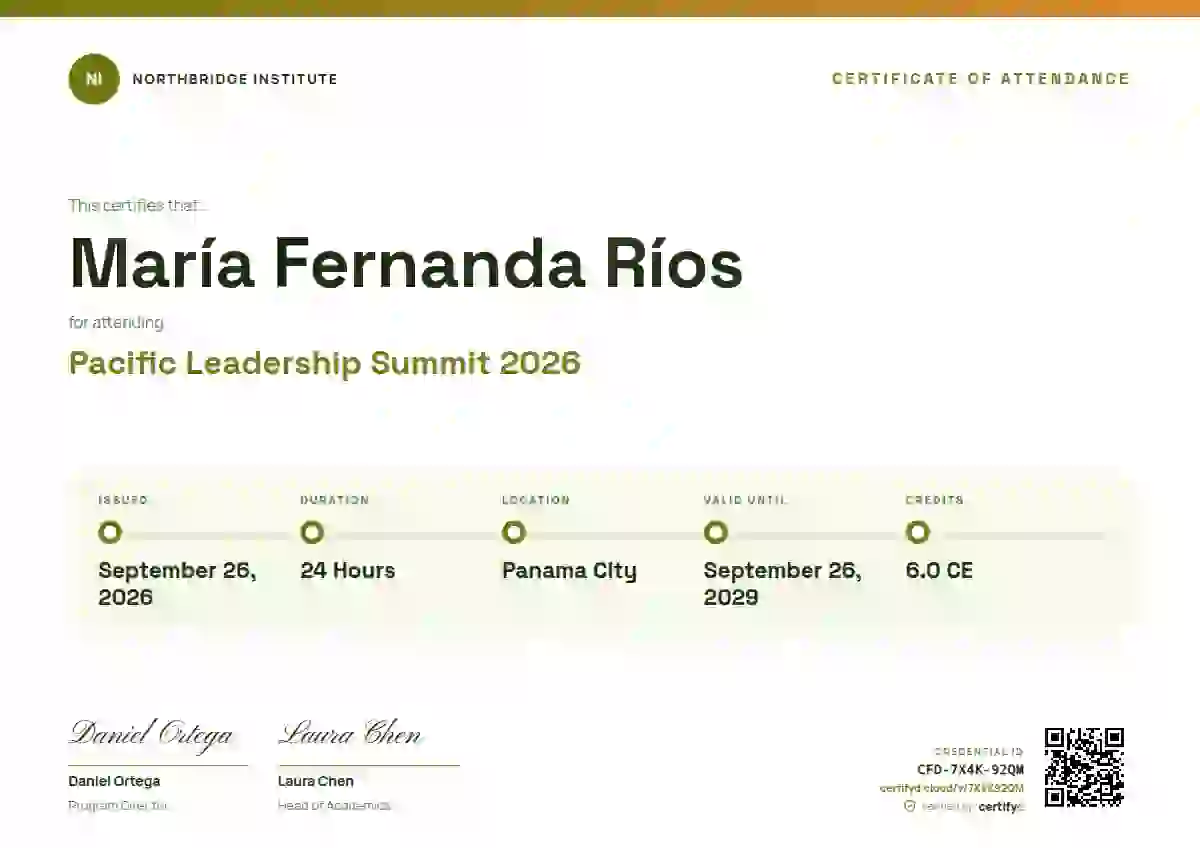Image resolution: width=1200 pixels, height=848 pixels.
Task: Click the 'LOCATION' label
Action: click(x=536, y=500)
